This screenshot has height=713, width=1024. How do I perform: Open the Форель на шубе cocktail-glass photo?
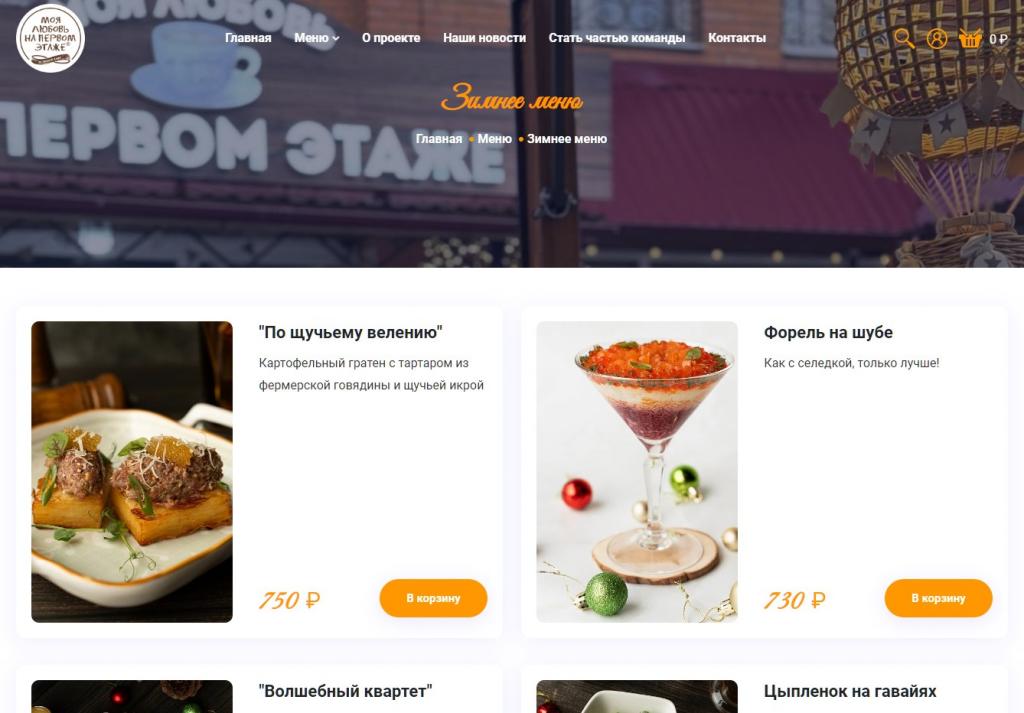click(637, 471)
